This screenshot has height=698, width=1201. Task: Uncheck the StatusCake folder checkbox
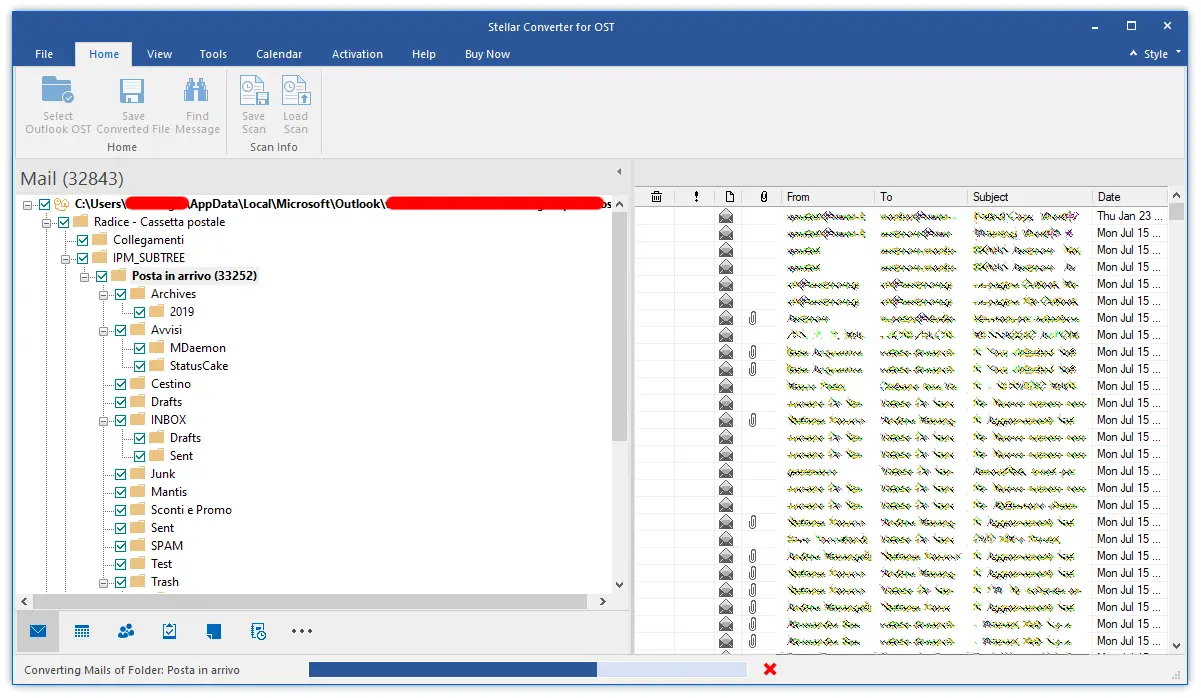(139, 366)
